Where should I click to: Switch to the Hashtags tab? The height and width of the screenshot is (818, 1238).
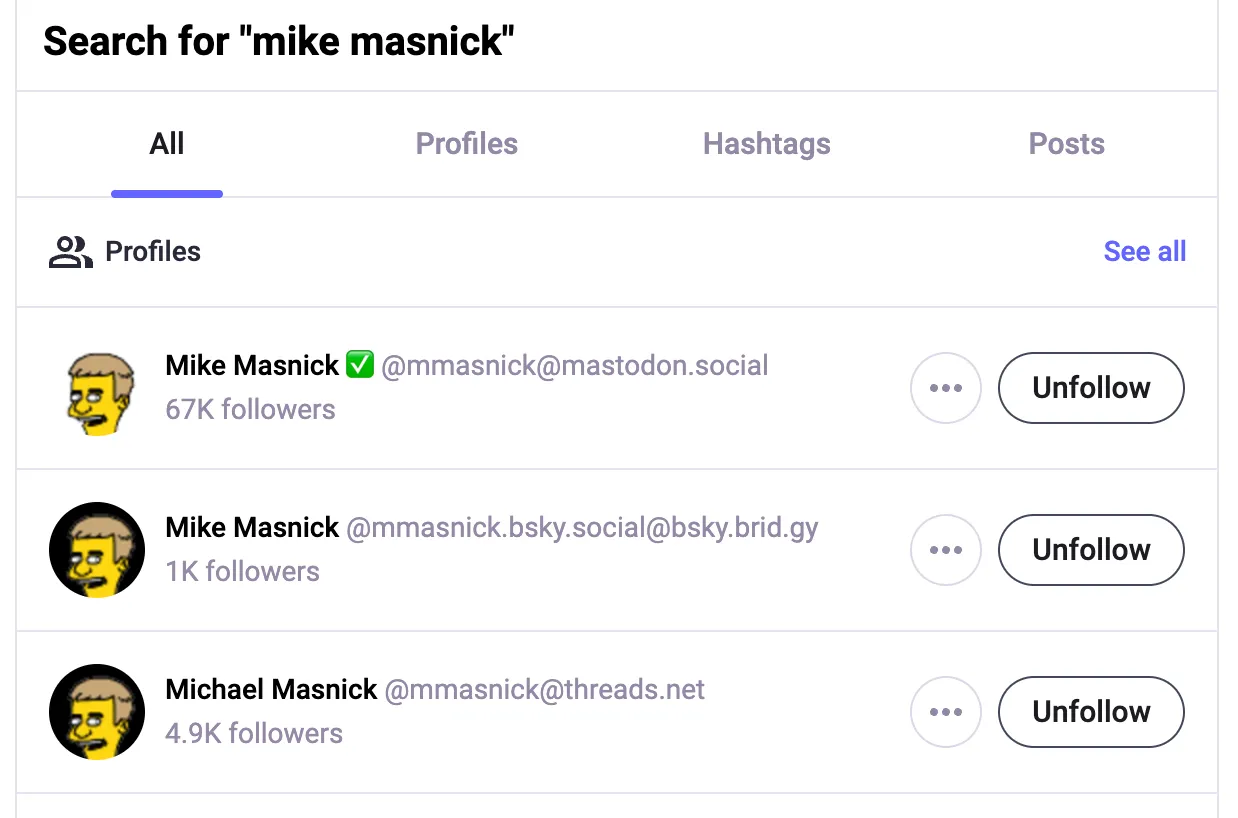[x=767, y=144]
